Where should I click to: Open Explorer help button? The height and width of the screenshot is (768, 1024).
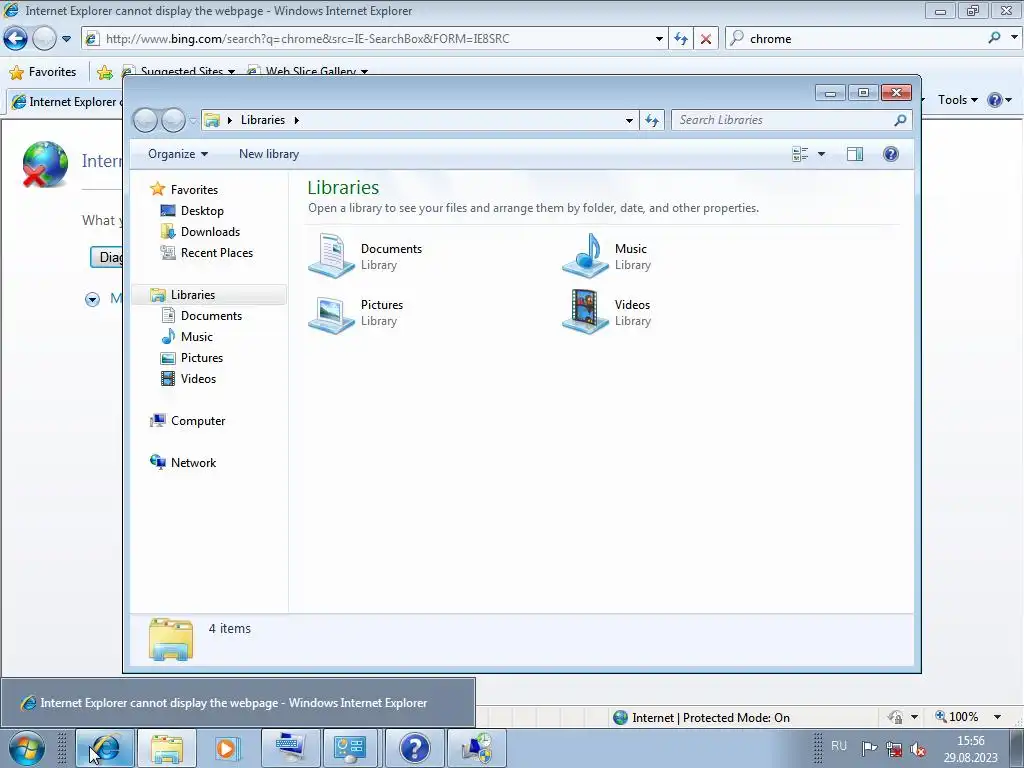point(891,154)
